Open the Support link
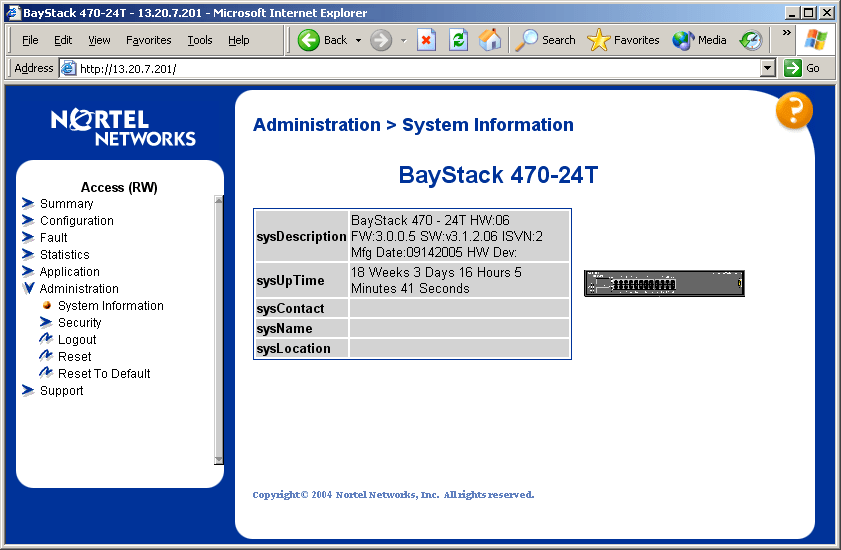The image size is (841, 550). 62,391
